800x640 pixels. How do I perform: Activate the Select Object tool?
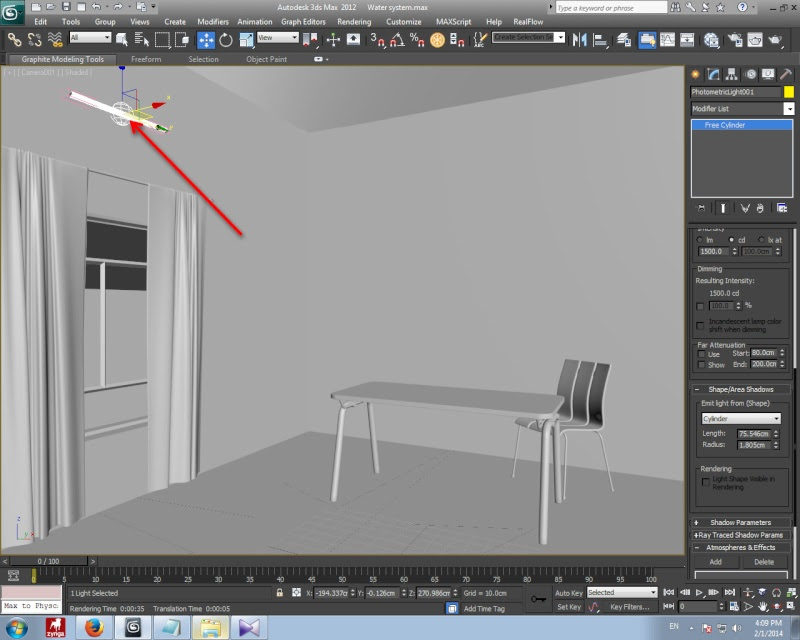point(122,39)
